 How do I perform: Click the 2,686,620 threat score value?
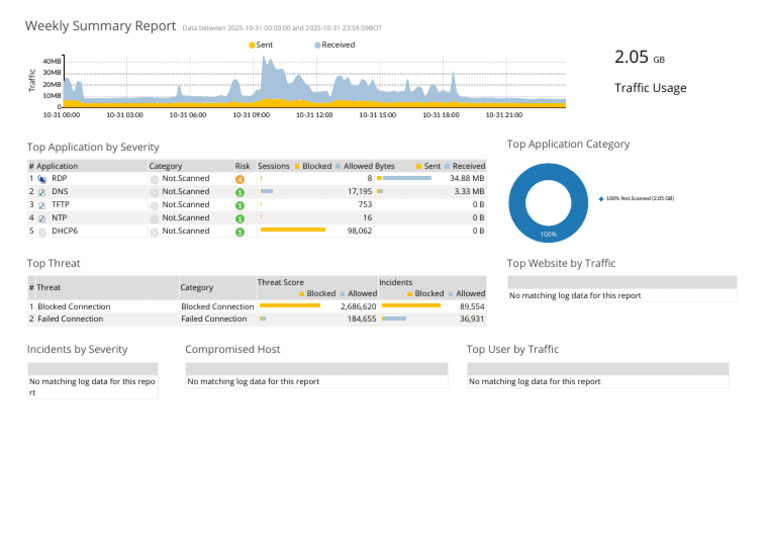tap(359, 307)
